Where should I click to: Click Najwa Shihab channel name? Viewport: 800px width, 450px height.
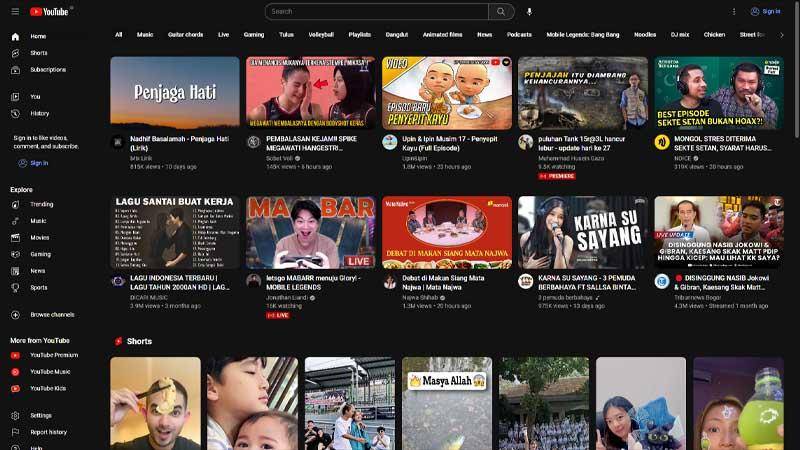pyautogui.click(x=420, y=297)
